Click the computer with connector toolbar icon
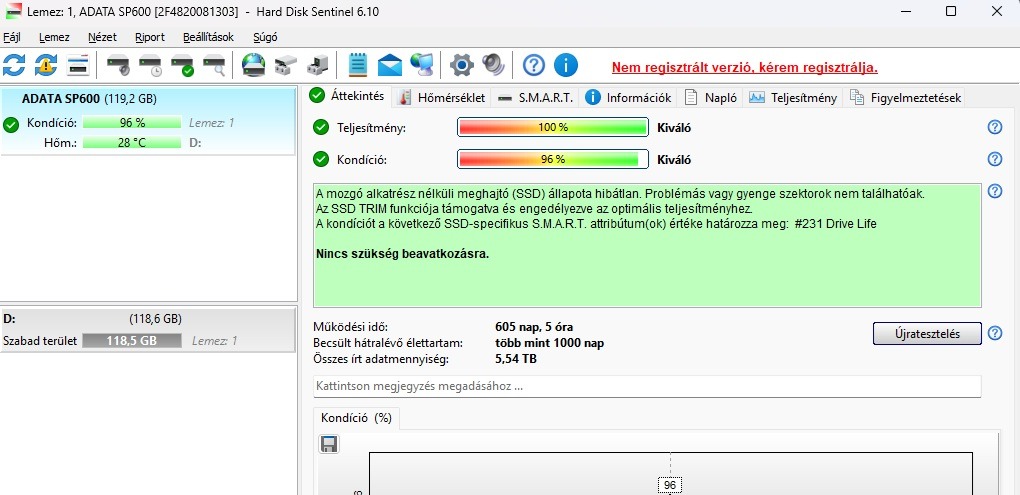Screen dimensions: 1020x495 pos(317,65)
